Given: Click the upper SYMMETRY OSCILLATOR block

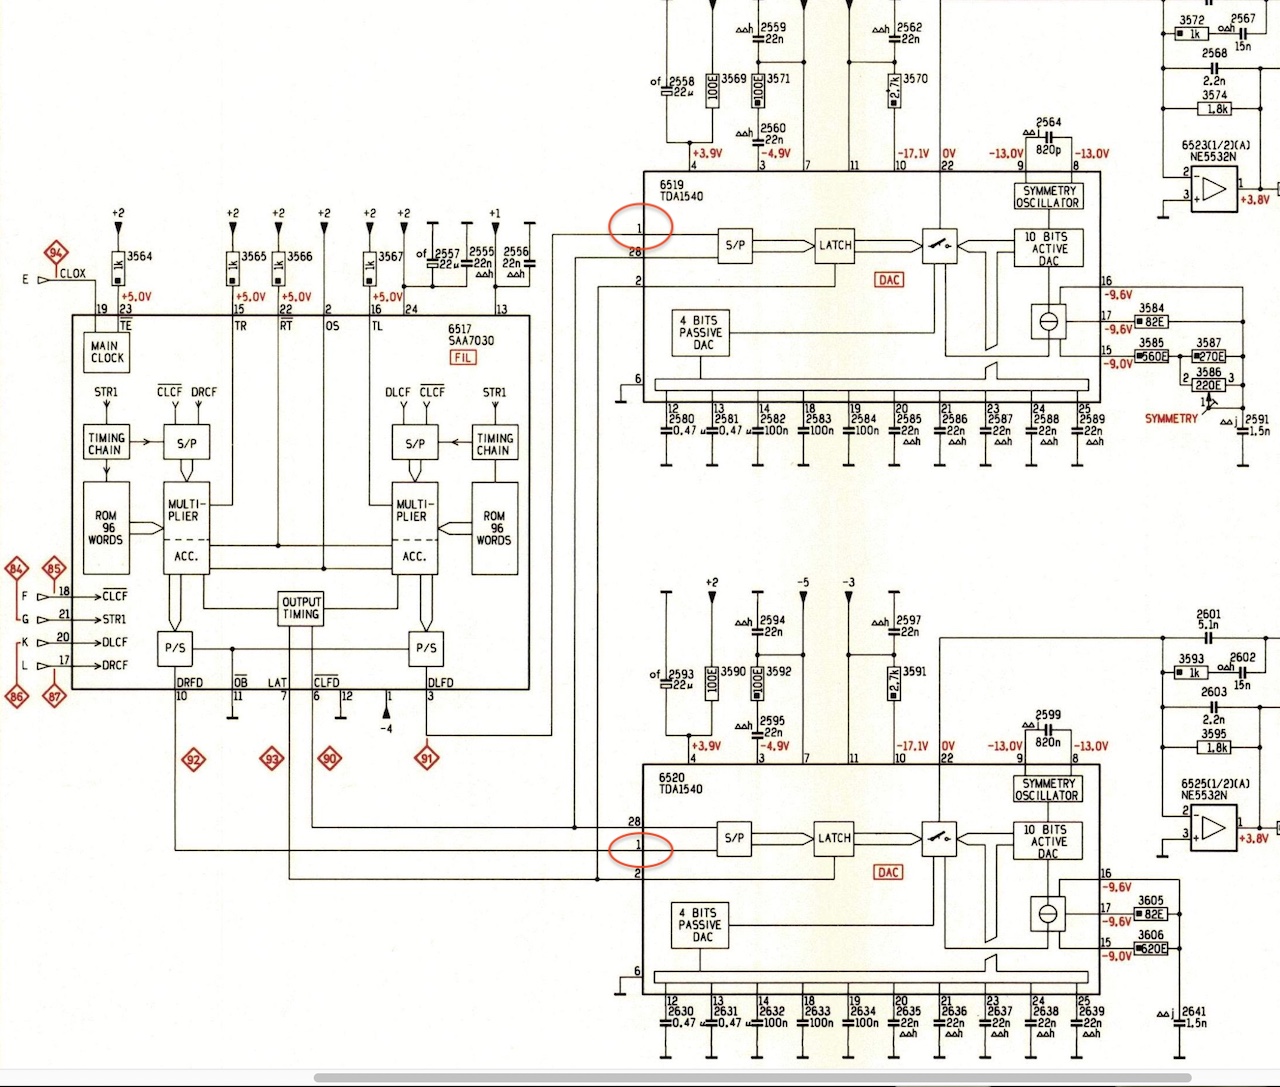Looking at the screenshot, I should pyautogui.click(x=1047, y=196).
